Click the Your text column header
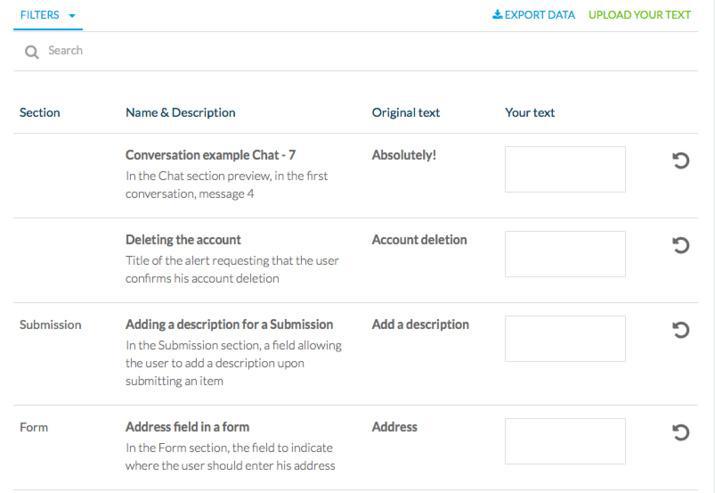Image resolution: width=715 pixels, height=493 pixels. point(529,113)
